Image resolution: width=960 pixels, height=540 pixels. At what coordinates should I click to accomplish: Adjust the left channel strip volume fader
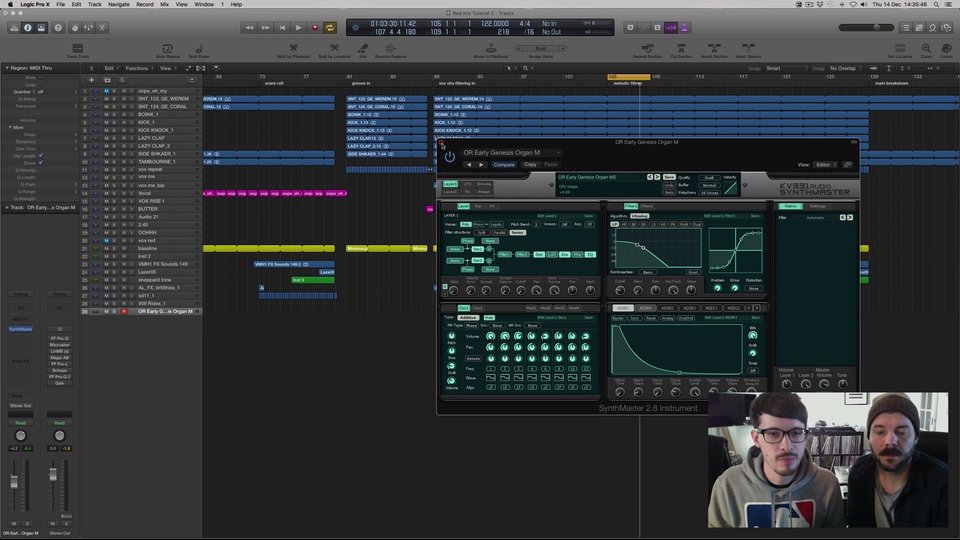click(14, 482)
